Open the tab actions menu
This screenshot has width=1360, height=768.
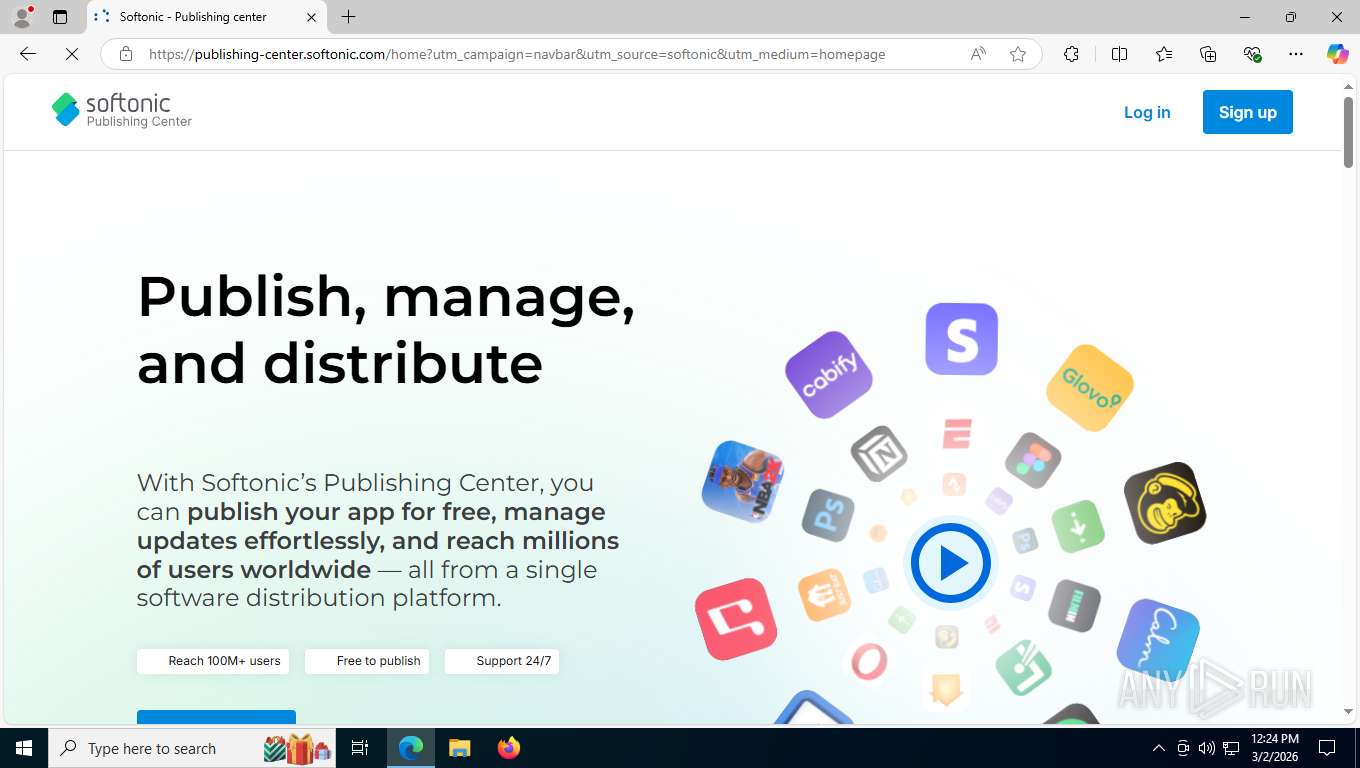click(x=60, y=17)
